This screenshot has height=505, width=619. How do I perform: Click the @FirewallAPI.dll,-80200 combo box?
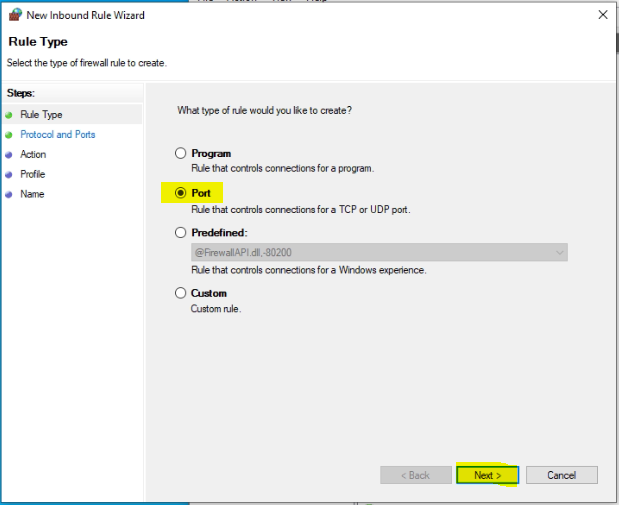click(x=379, y=252)
